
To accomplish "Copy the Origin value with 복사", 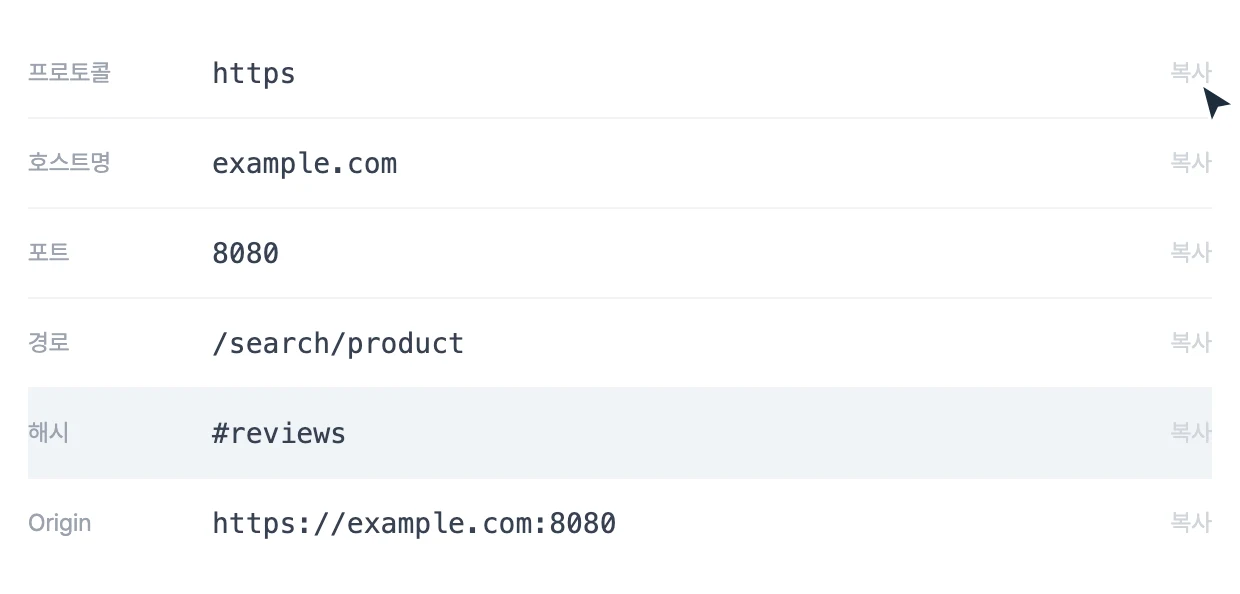I will click(1191, 523).
